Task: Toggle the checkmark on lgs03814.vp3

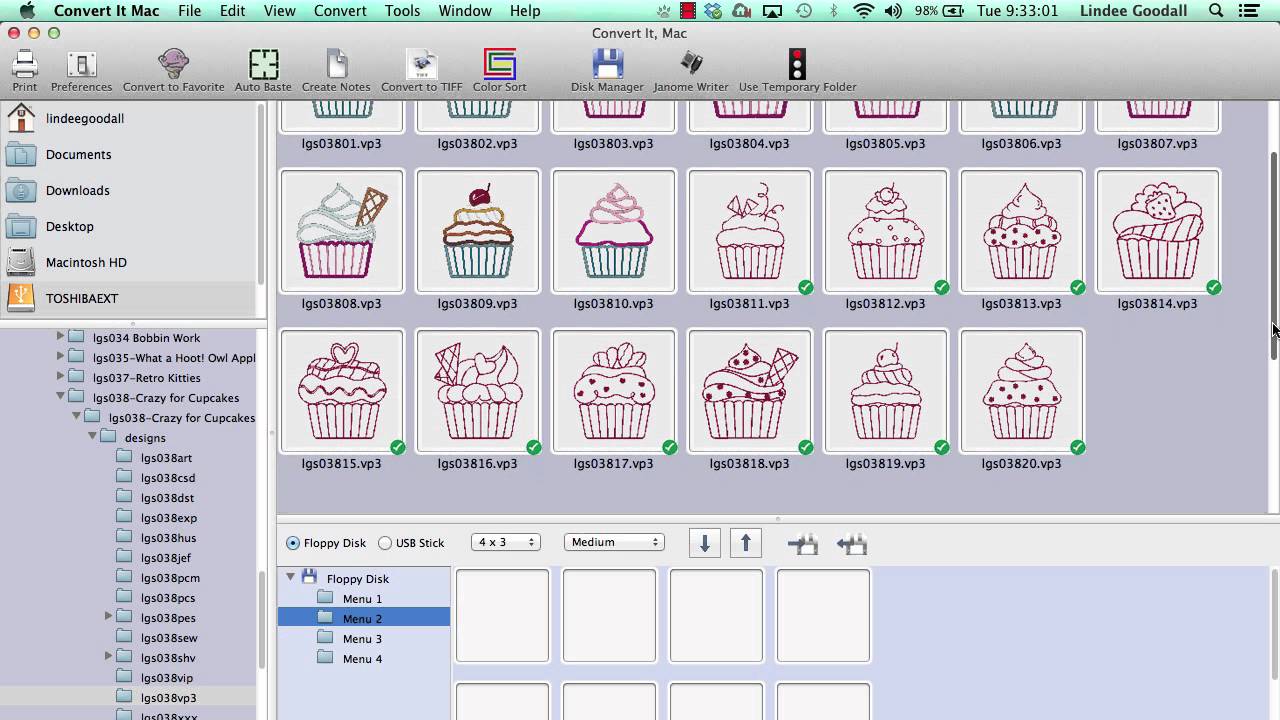Action: pos(1214,287)
